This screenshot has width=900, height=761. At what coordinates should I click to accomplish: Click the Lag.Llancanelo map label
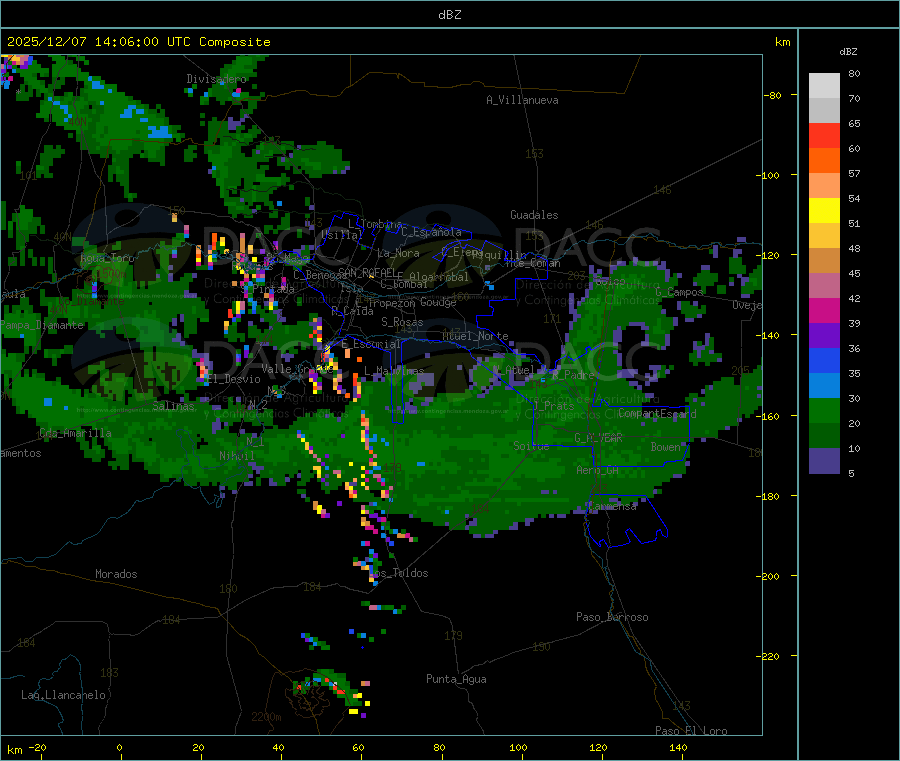point(64,695)
